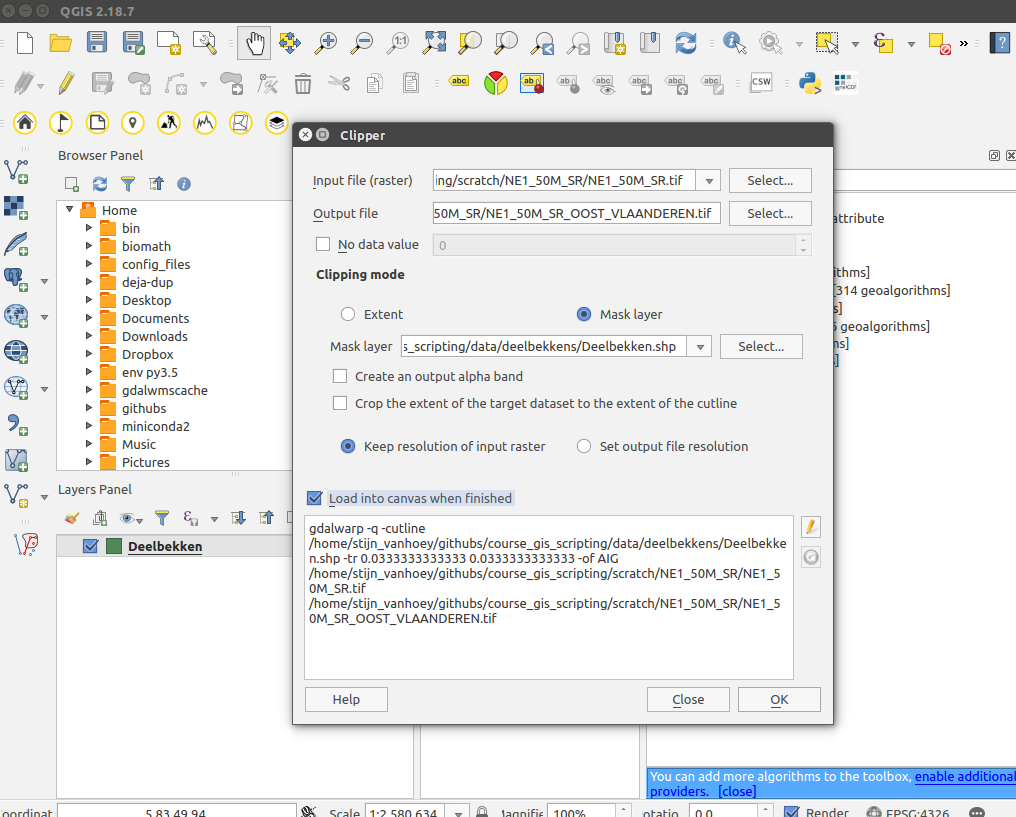Image resolution: width=1016 pixels, height=817 pixels.
Task: Refresh the map canvas
Action: tap(686, 43)
